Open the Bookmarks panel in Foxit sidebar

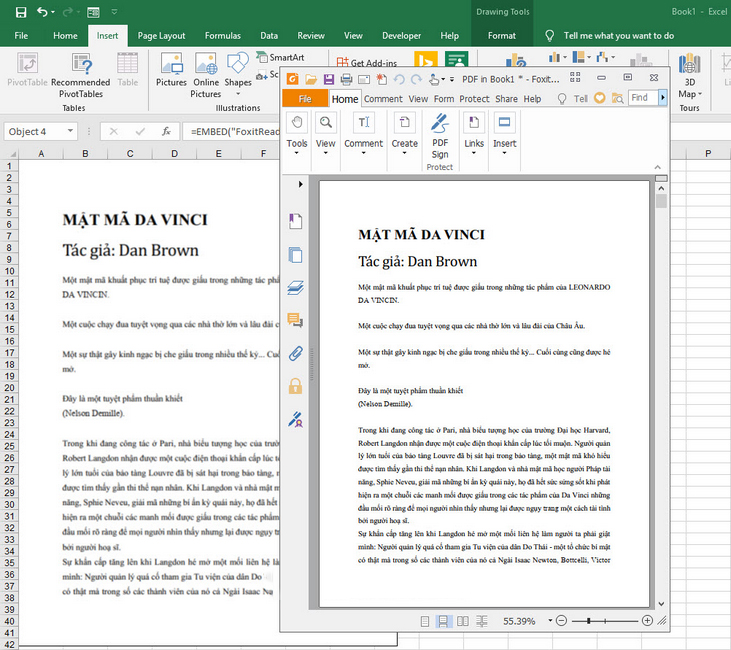click(296, 221)
